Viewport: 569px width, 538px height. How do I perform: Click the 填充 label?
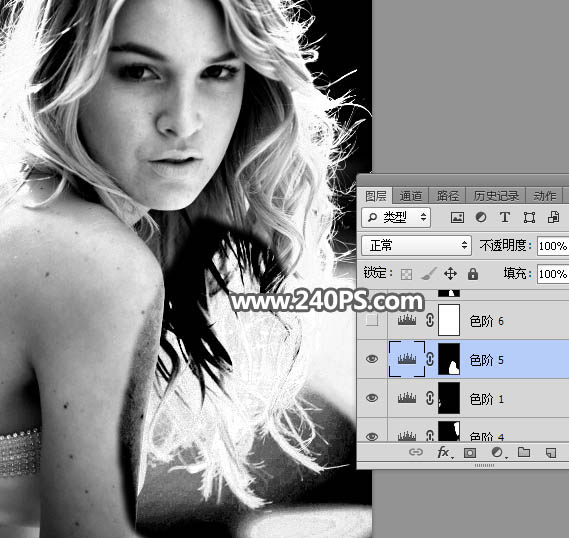(516, 274)
